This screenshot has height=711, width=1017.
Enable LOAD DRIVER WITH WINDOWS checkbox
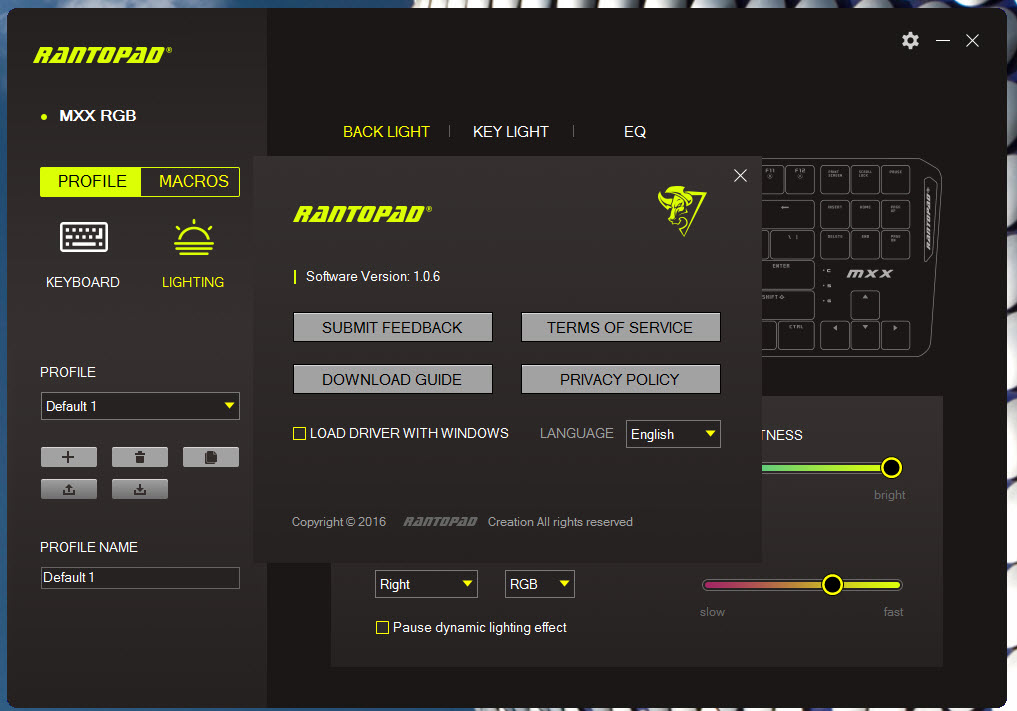299,433
